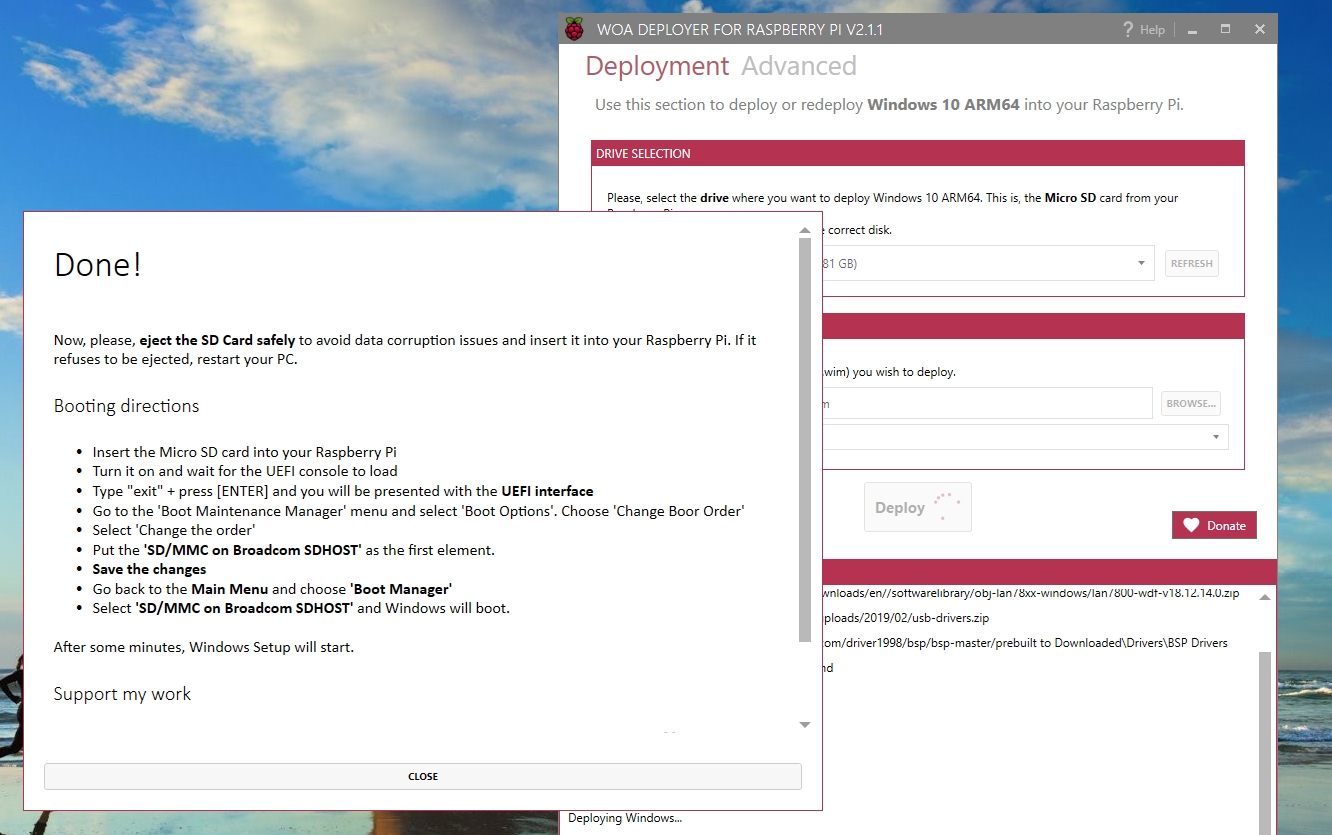1332x835 pixels.
Task: Click the Raspberry Pi logo in the title bar
Action: tap(574, 29)
